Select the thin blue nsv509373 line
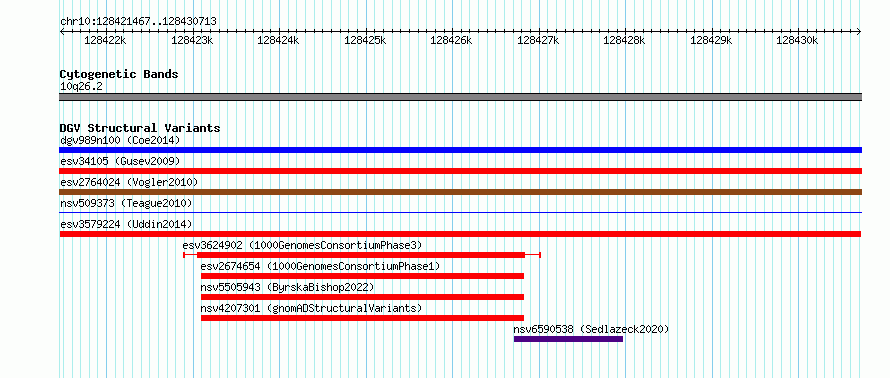The width and height of the screenshot is (890, 378). coord(460,212)
